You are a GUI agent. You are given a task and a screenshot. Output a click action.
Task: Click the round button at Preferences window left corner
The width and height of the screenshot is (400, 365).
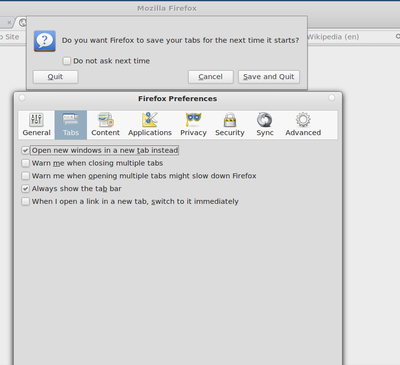pyautogui.click(x=22, y=98)
